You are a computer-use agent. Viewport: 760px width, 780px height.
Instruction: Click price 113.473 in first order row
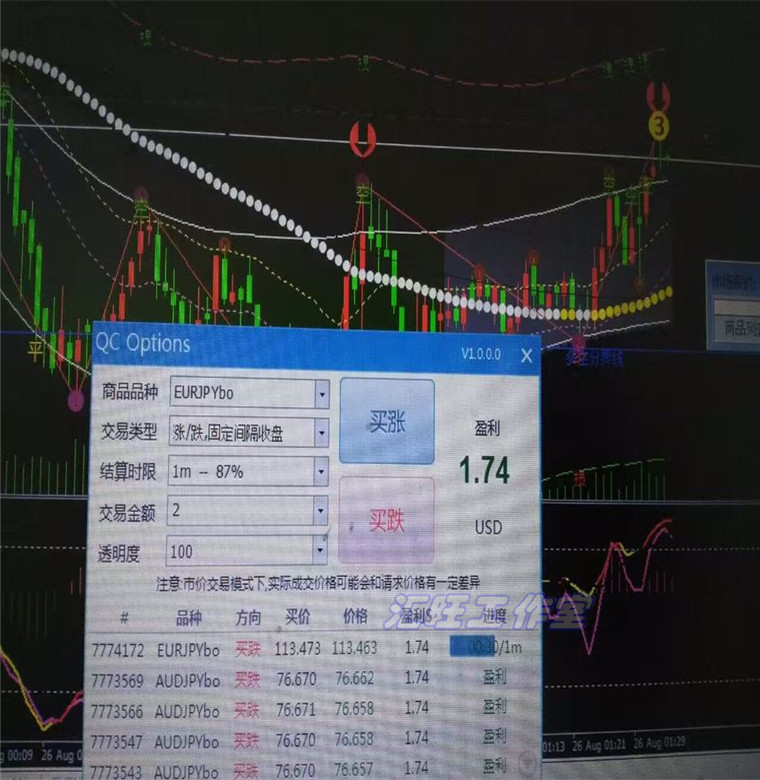click(297, 648)
